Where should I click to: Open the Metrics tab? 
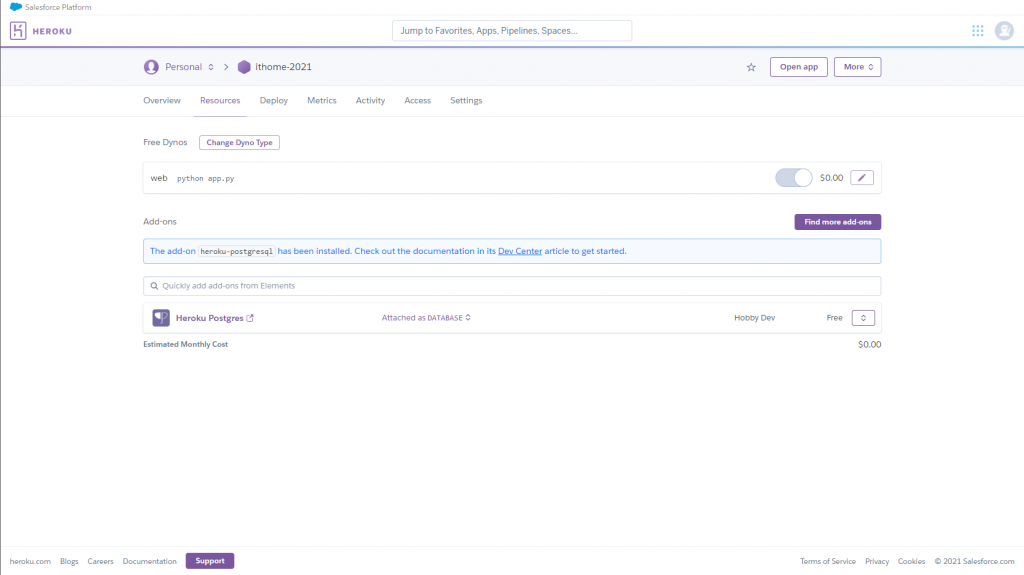(322, 101)
